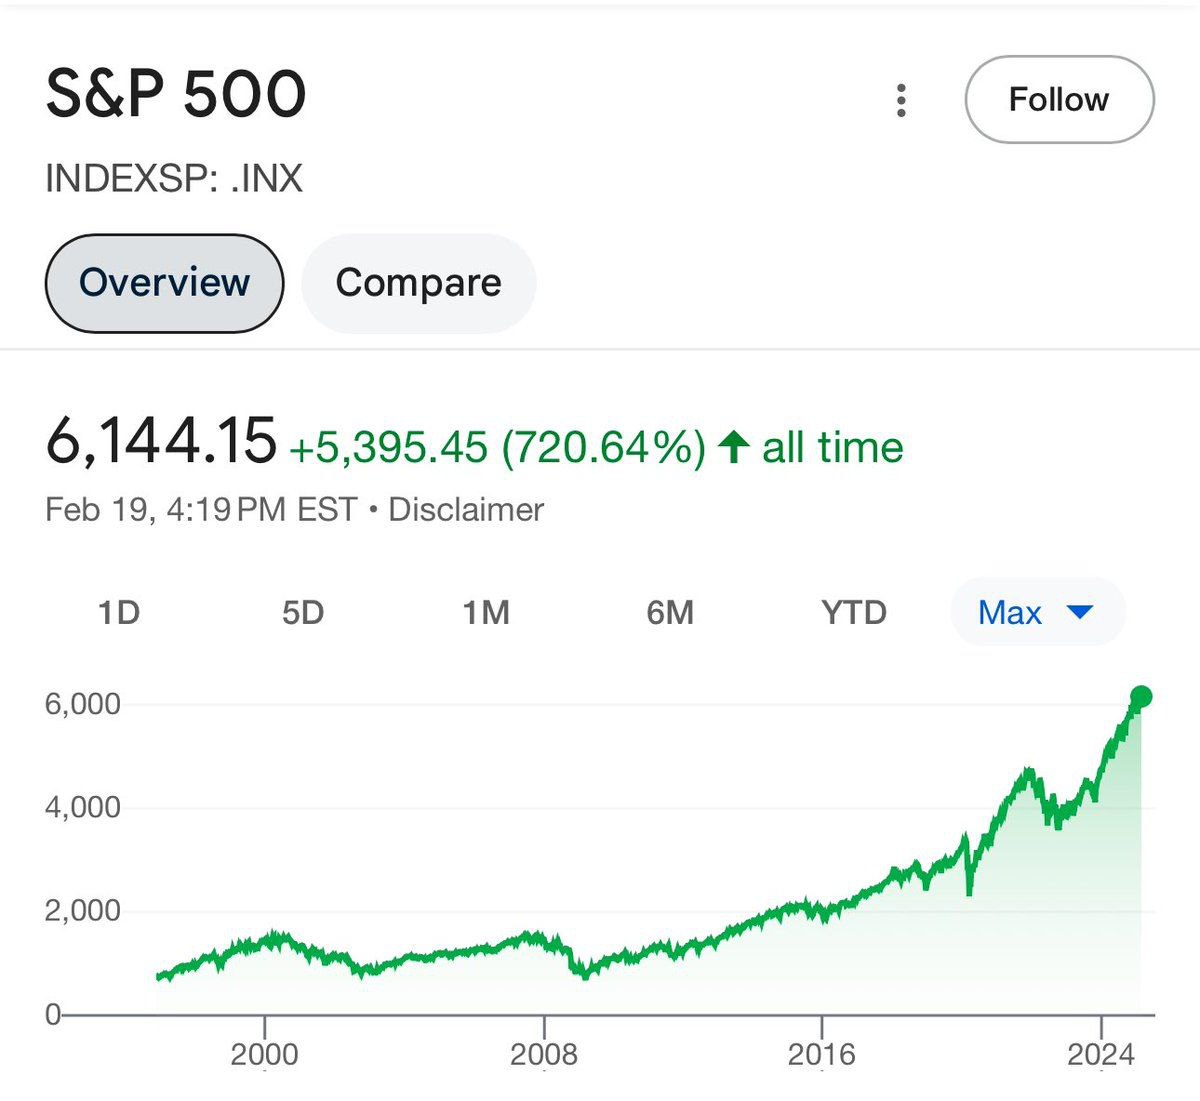This screenshot has width=1200, height=1101.
Task: Expand the Max range dropdown arrow
Action: point(1081,612)
